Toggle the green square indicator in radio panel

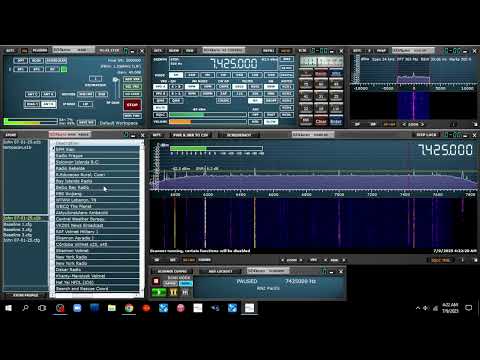pos(64,69)
